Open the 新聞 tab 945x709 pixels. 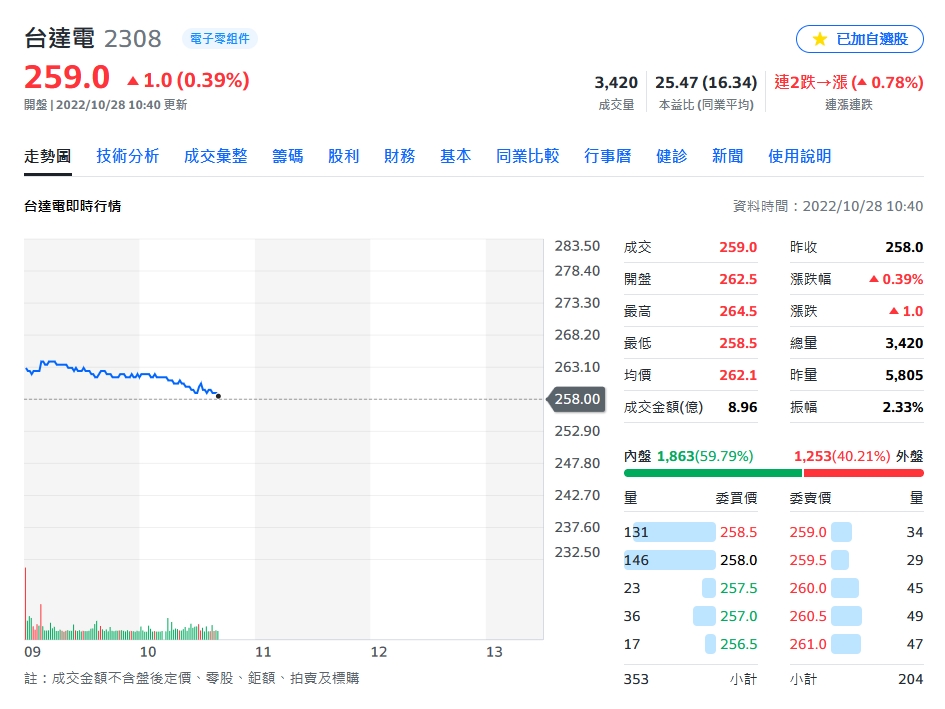(x=727, y=157)
